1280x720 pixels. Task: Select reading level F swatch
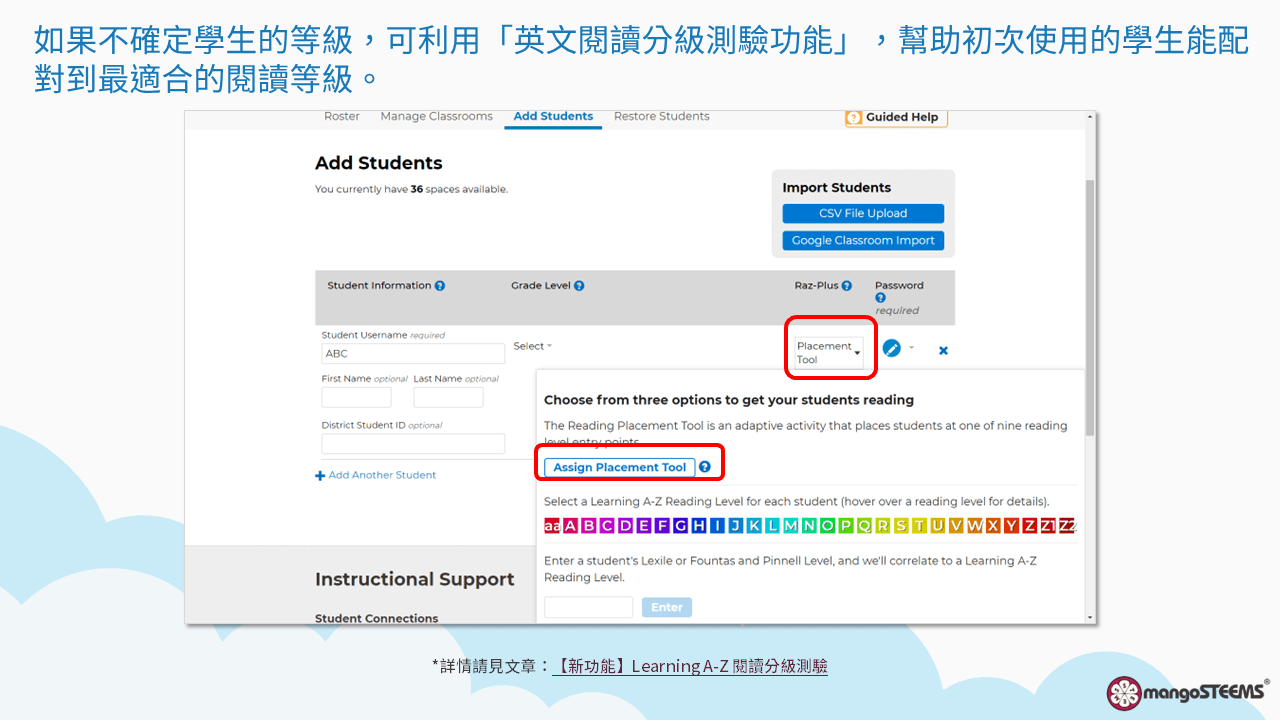click(x=663, y=525)
